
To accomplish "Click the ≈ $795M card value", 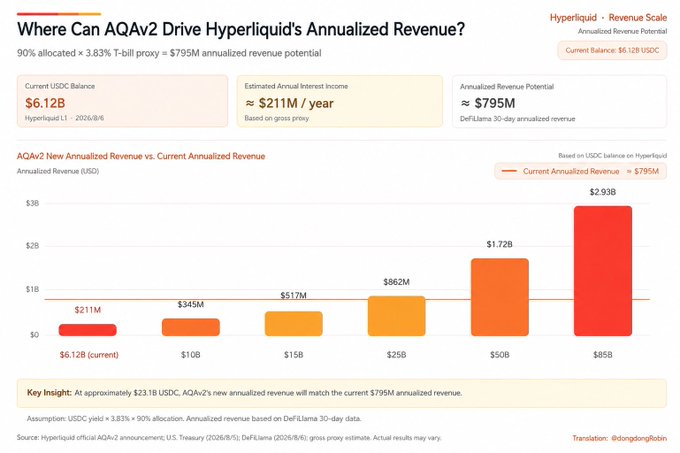I will tap(488, 103).
